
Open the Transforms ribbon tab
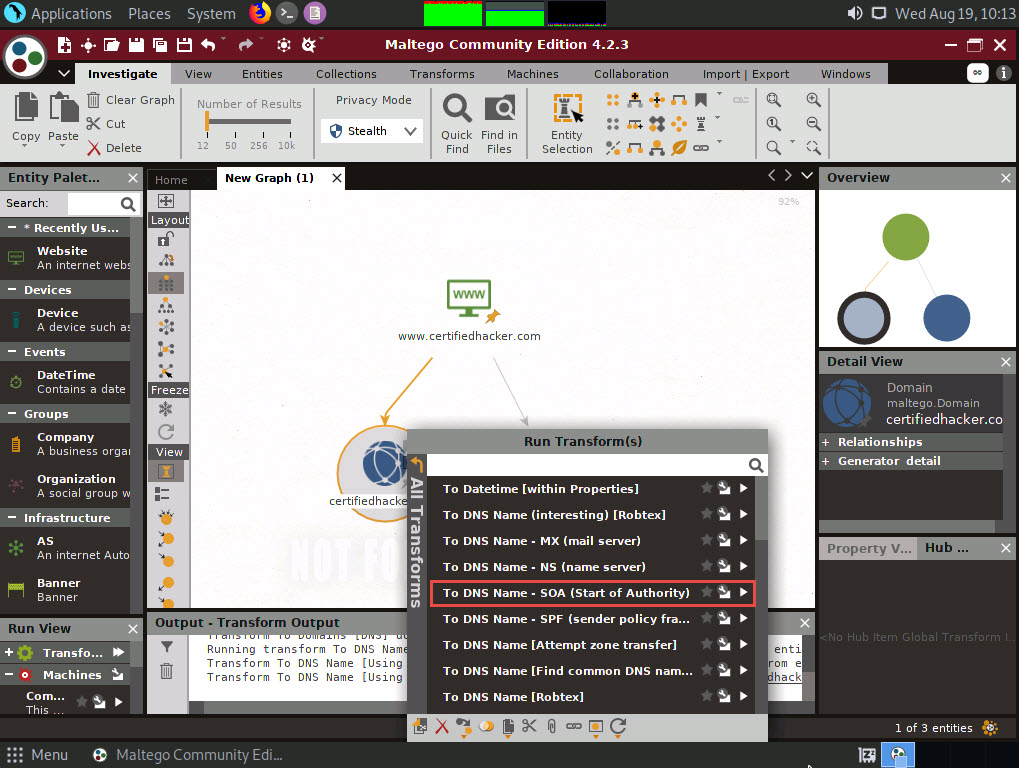(x=442, y=74)
